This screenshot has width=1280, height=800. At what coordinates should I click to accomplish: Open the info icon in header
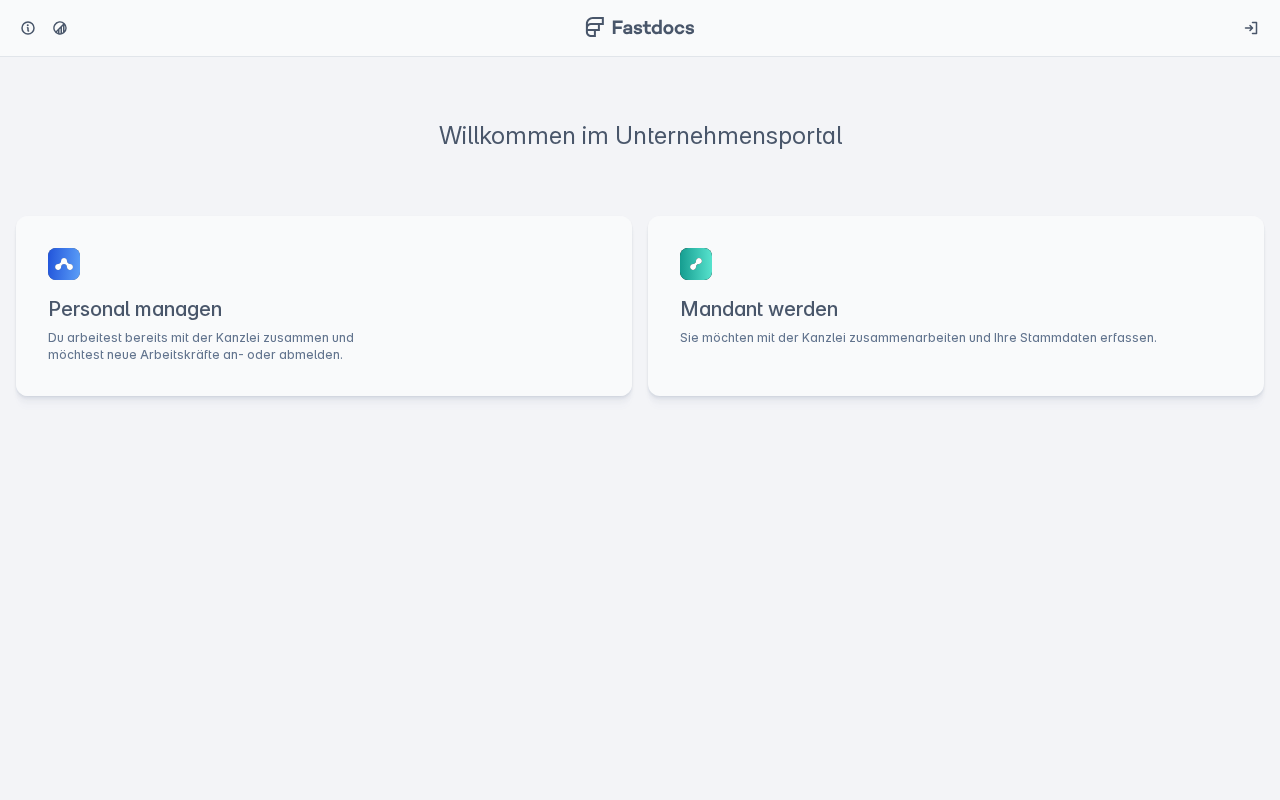coord(28,28)
